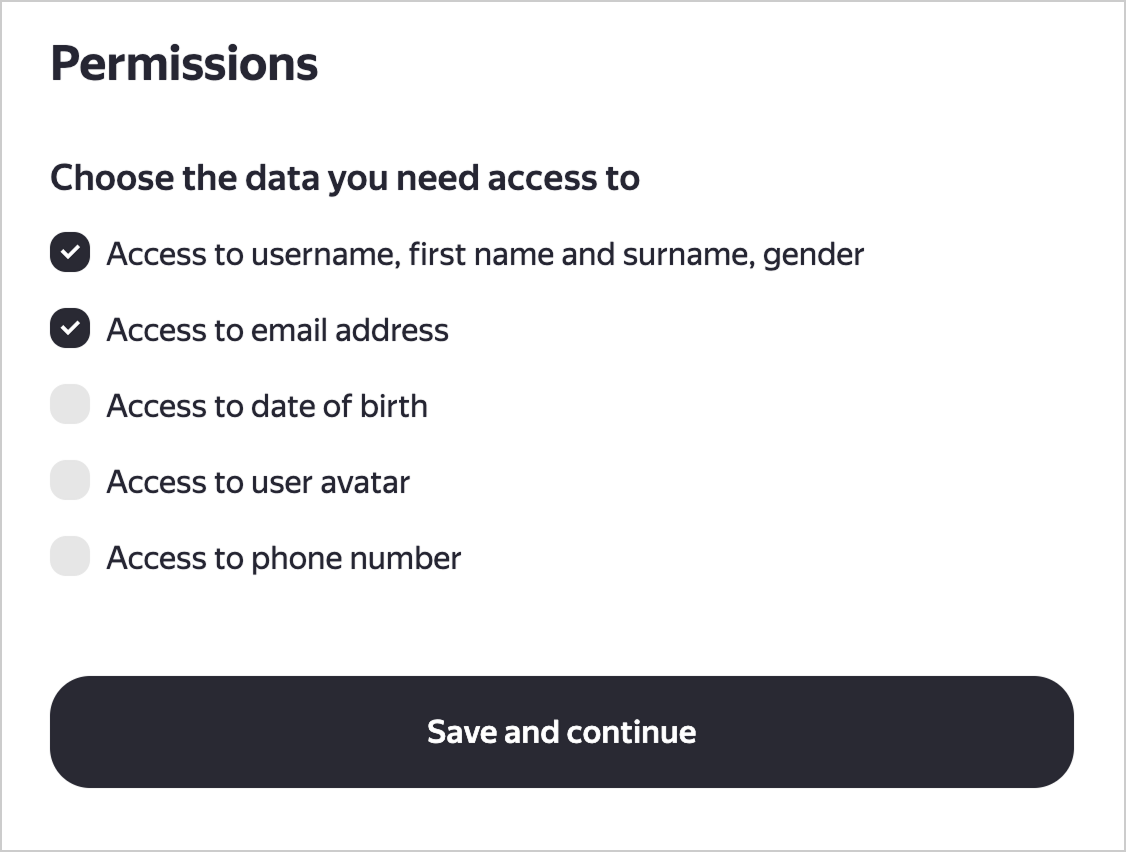
Task: Uncheck access to username, first name and gender
Action: pyautogui.click(x=69, y=252)
